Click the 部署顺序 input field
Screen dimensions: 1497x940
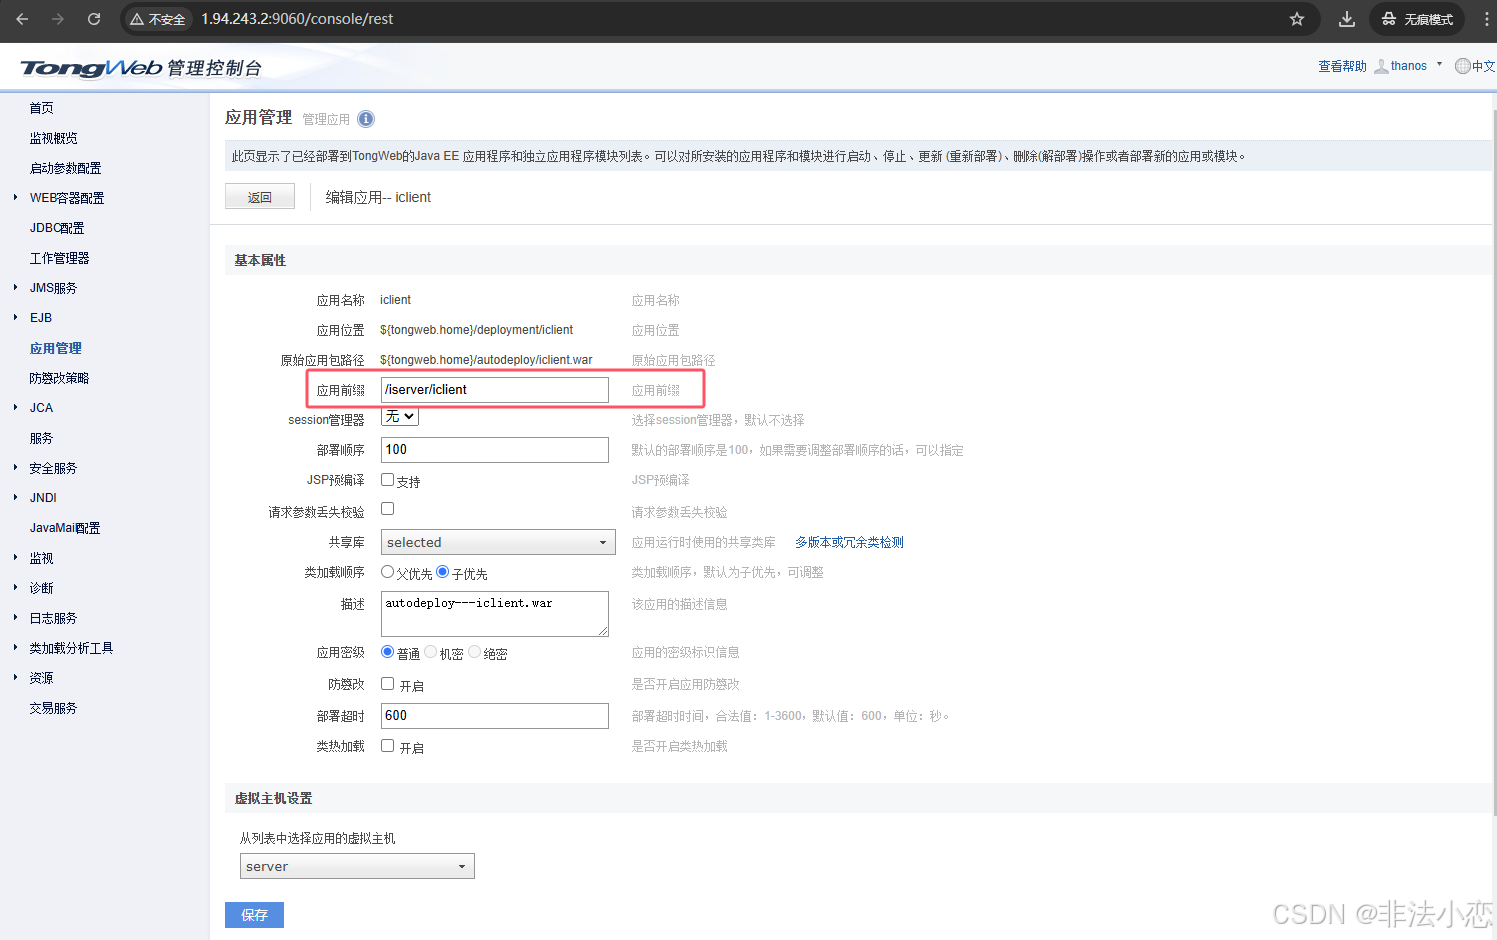(x=495, y=450)
